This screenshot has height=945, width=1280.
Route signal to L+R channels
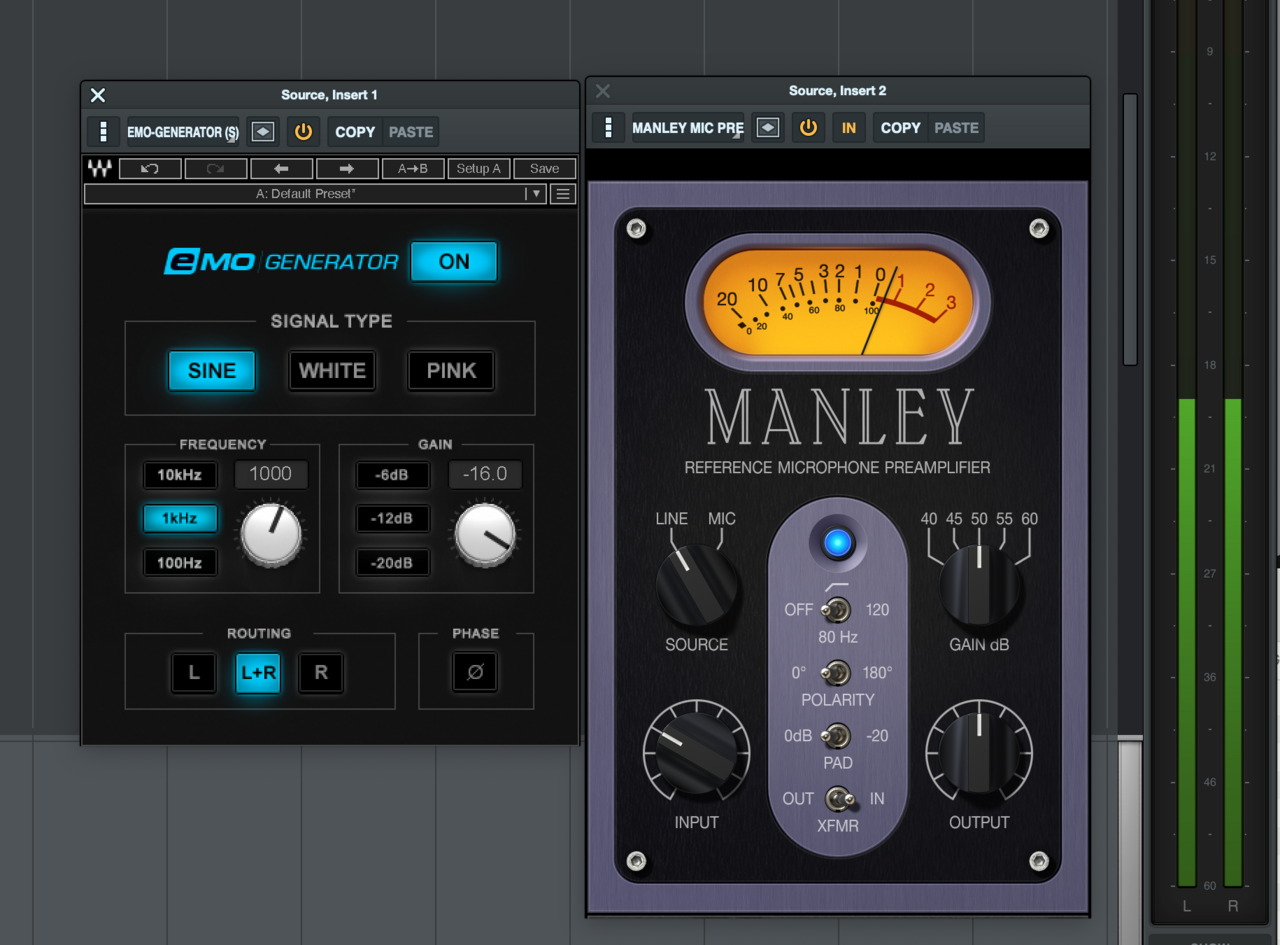click(x=257, y=673)
